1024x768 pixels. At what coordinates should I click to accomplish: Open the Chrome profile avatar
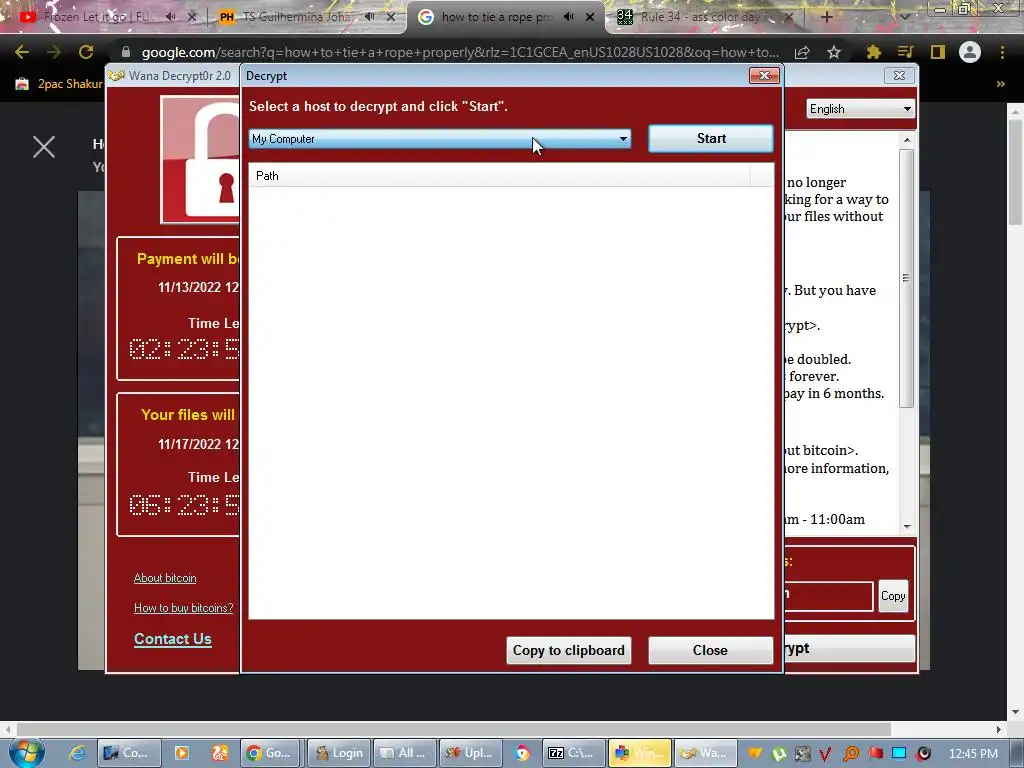(970, 52)
